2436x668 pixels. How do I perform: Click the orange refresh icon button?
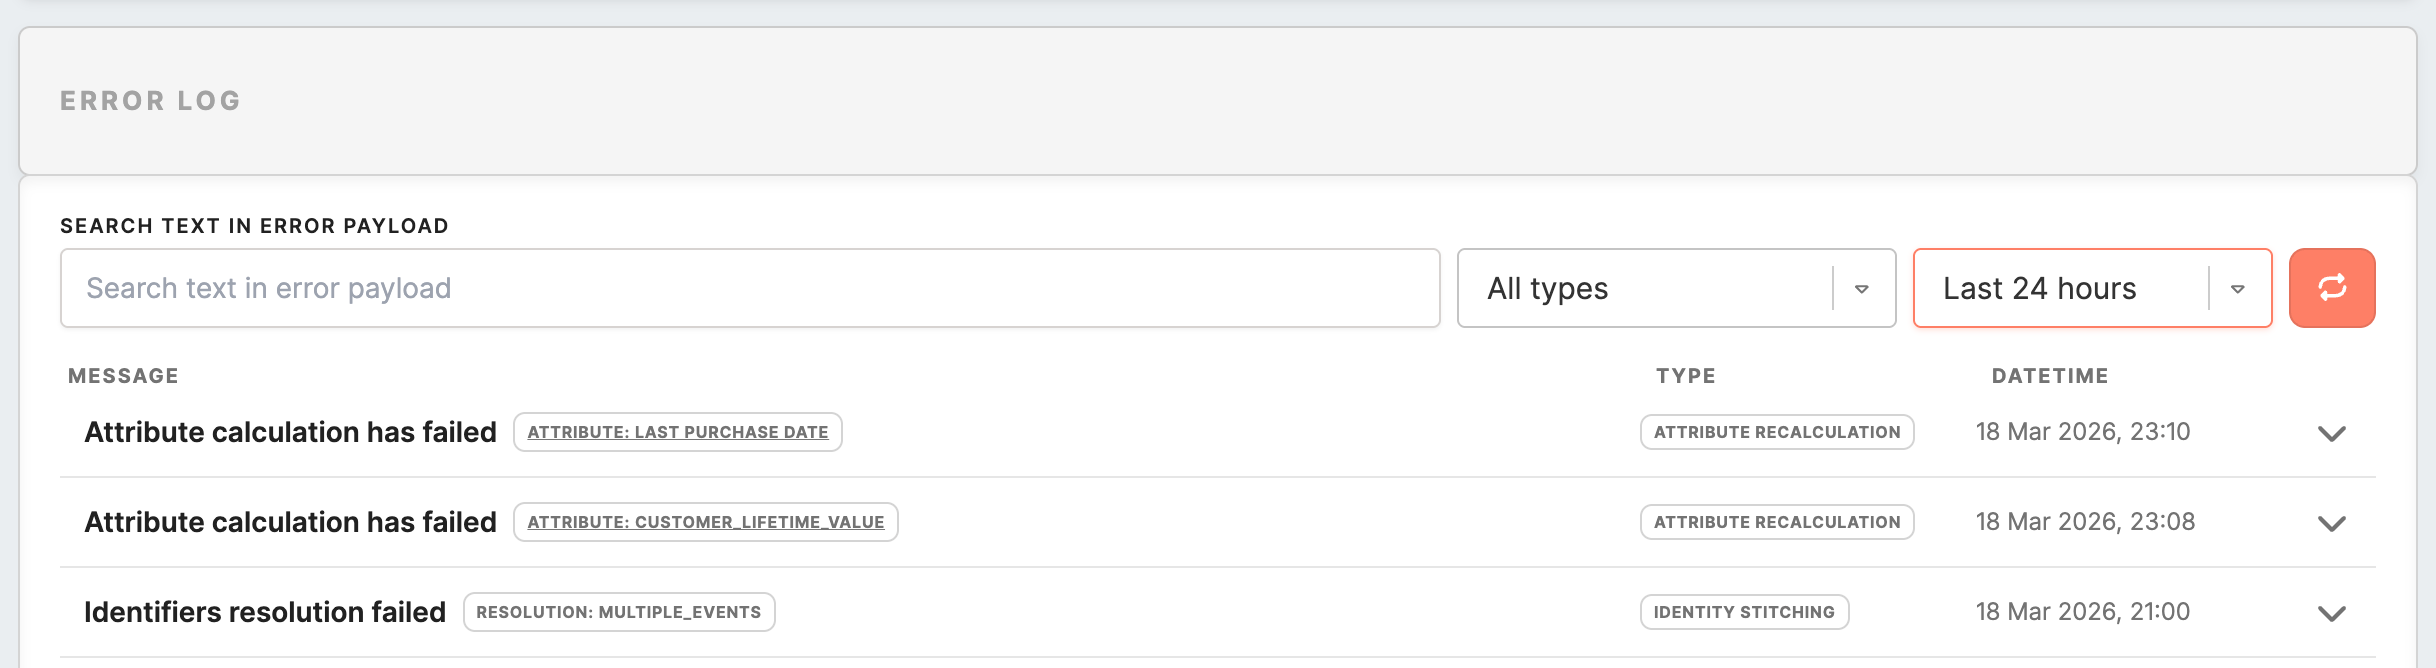point(2331,288)
